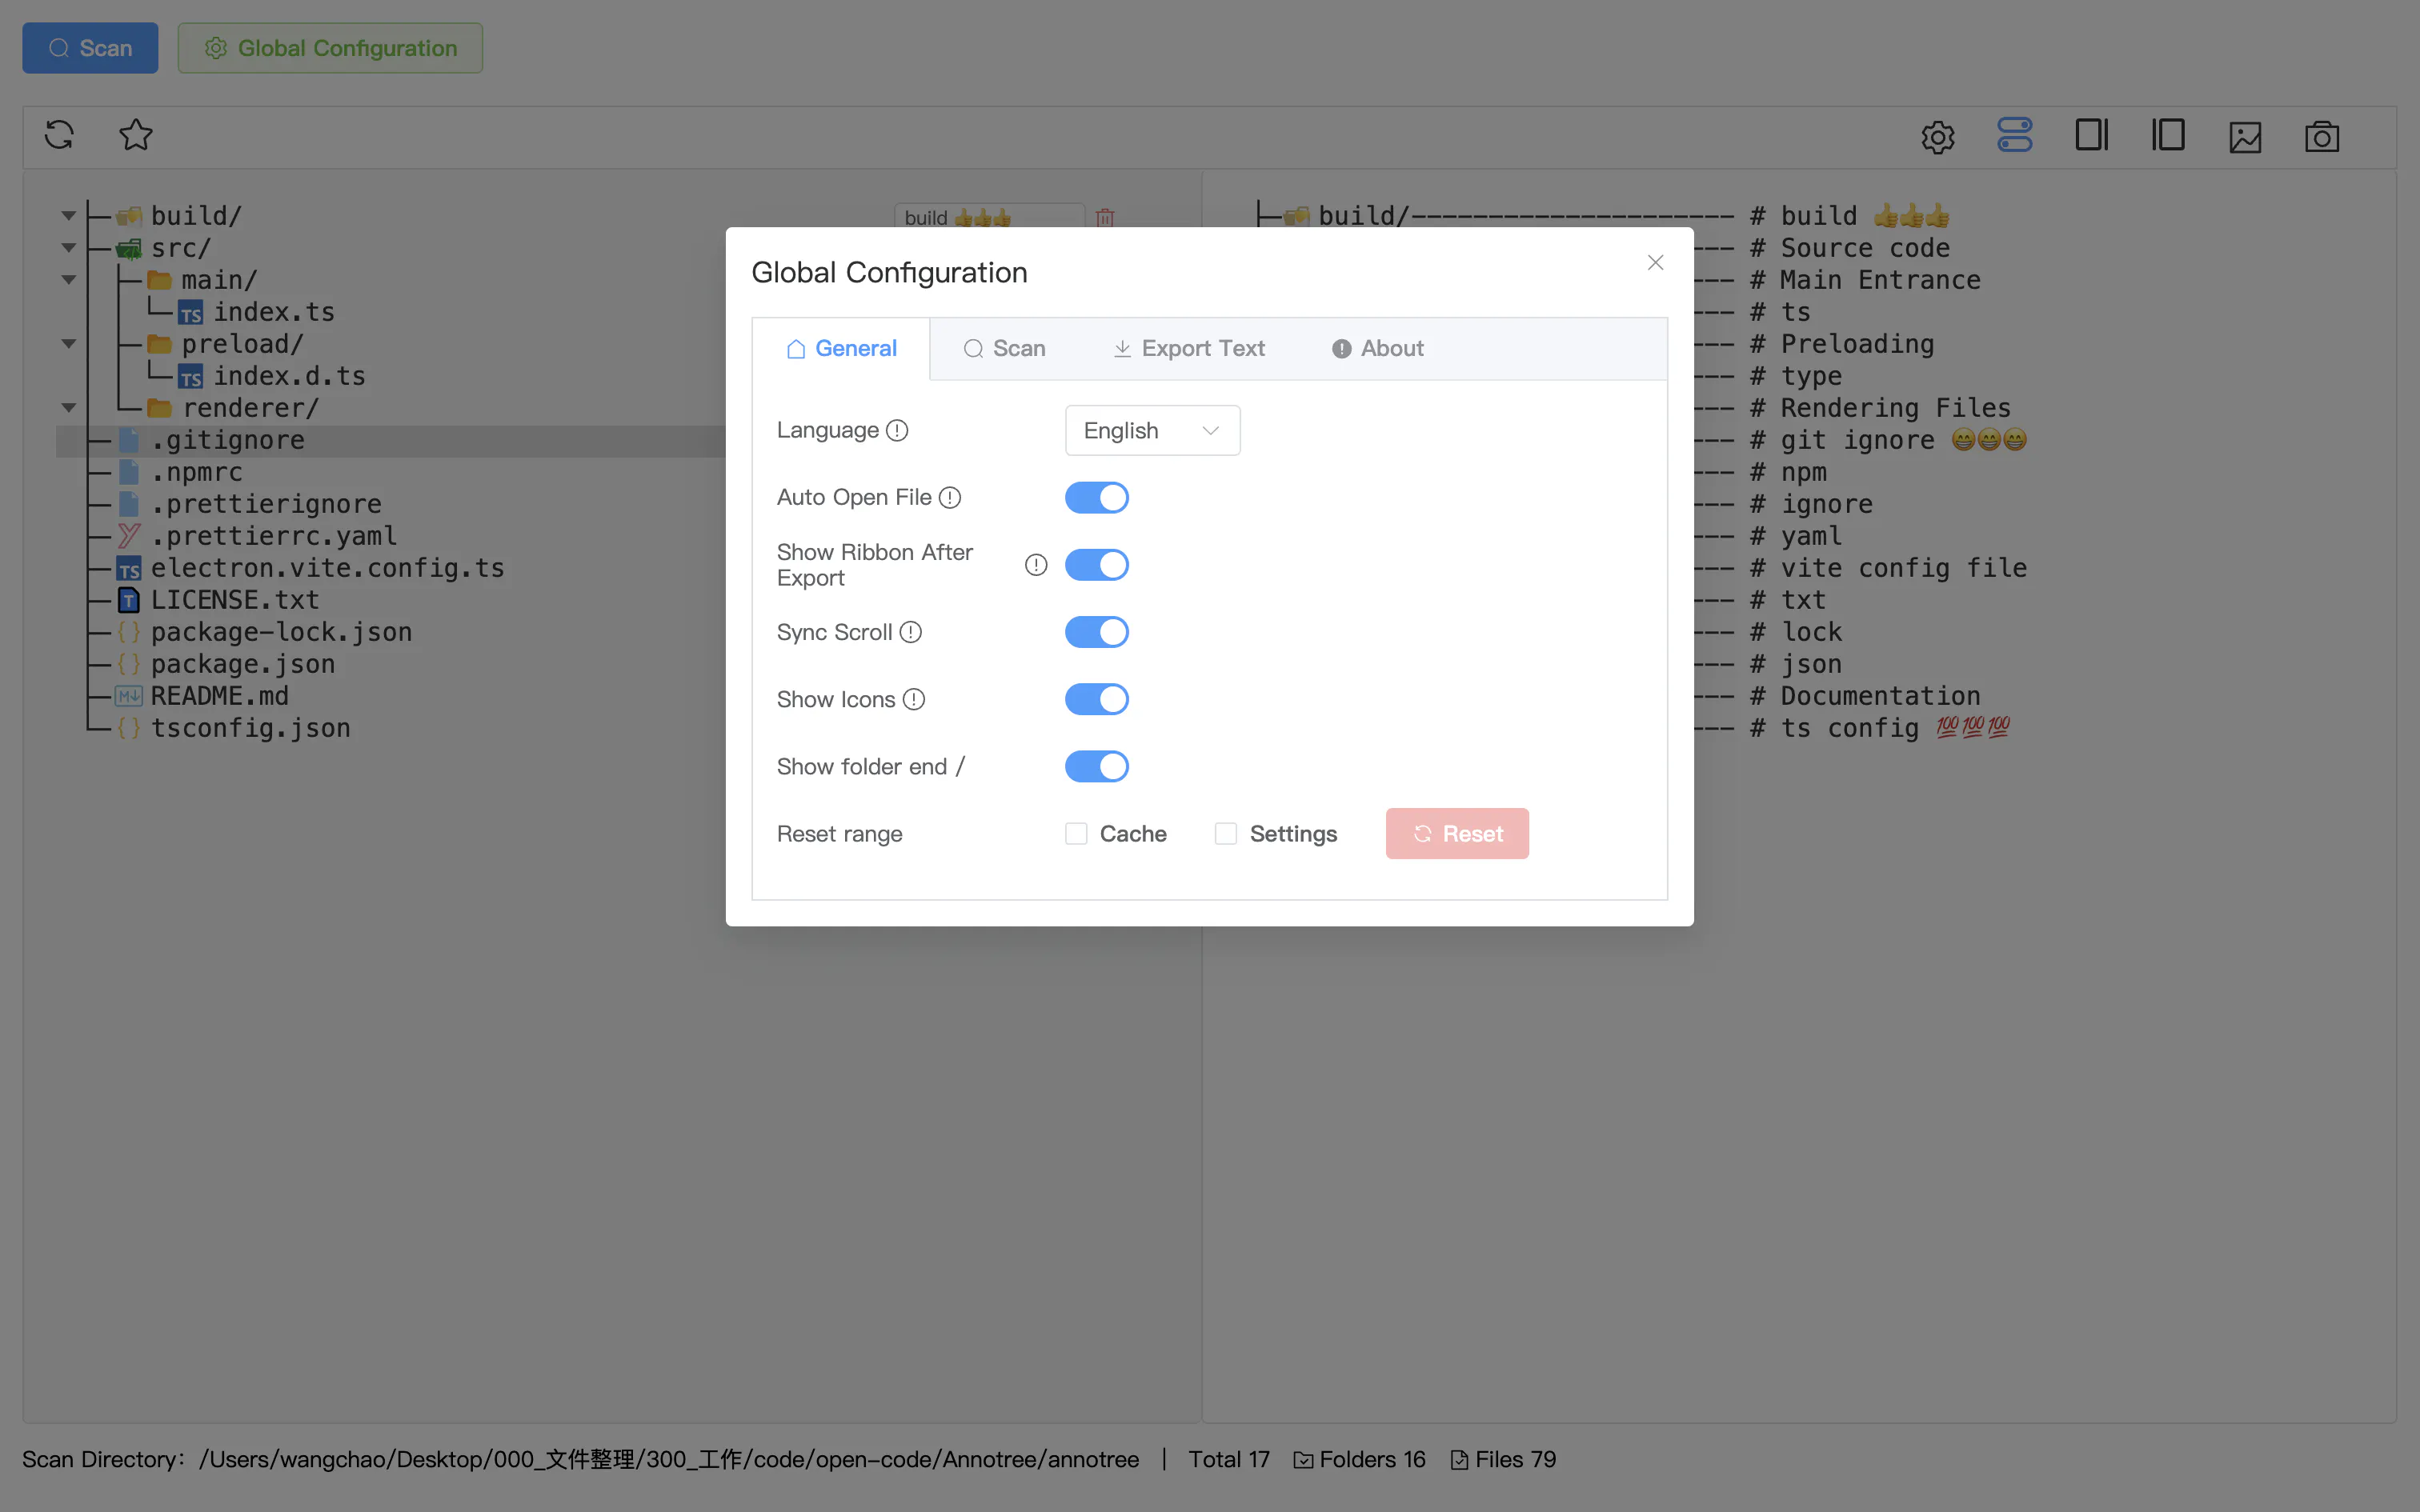The height and width of the screenshot is (1512, 2420).
Task: Click the star favorites icon
Action: (x=136, y=135)
